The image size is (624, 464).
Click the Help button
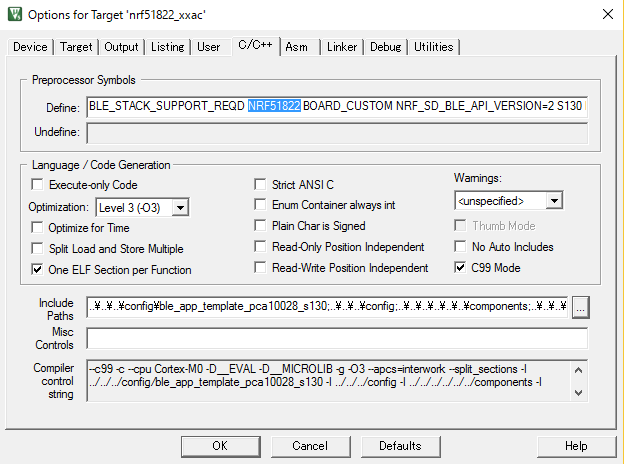click(x=576, y=446)
